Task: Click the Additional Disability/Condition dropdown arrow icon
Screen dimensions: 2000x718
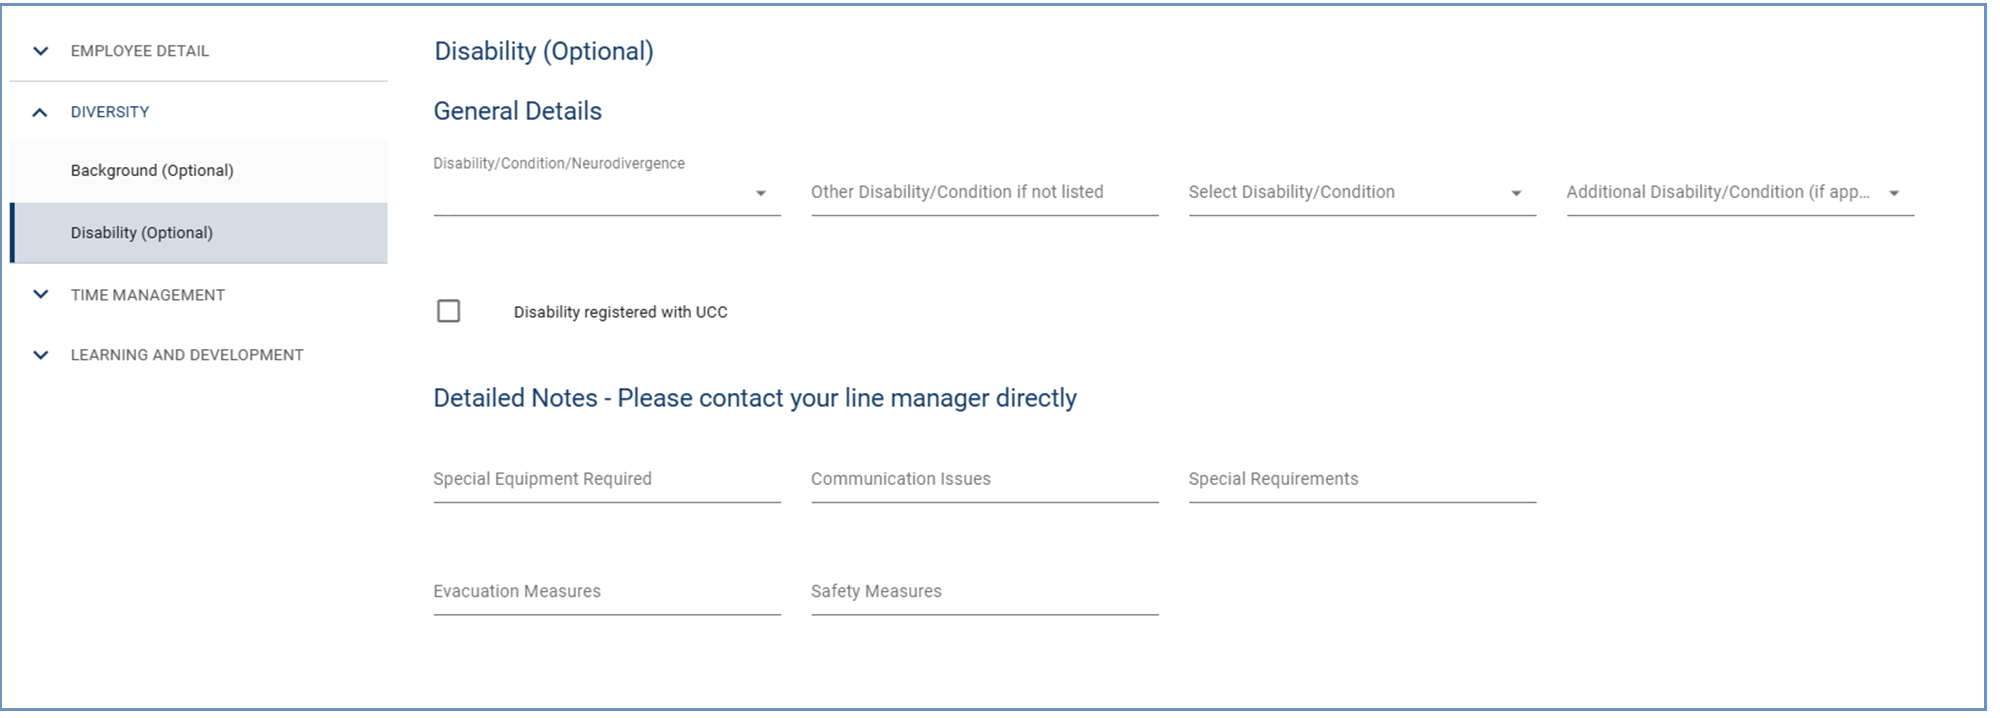Action: point(1894,192)
